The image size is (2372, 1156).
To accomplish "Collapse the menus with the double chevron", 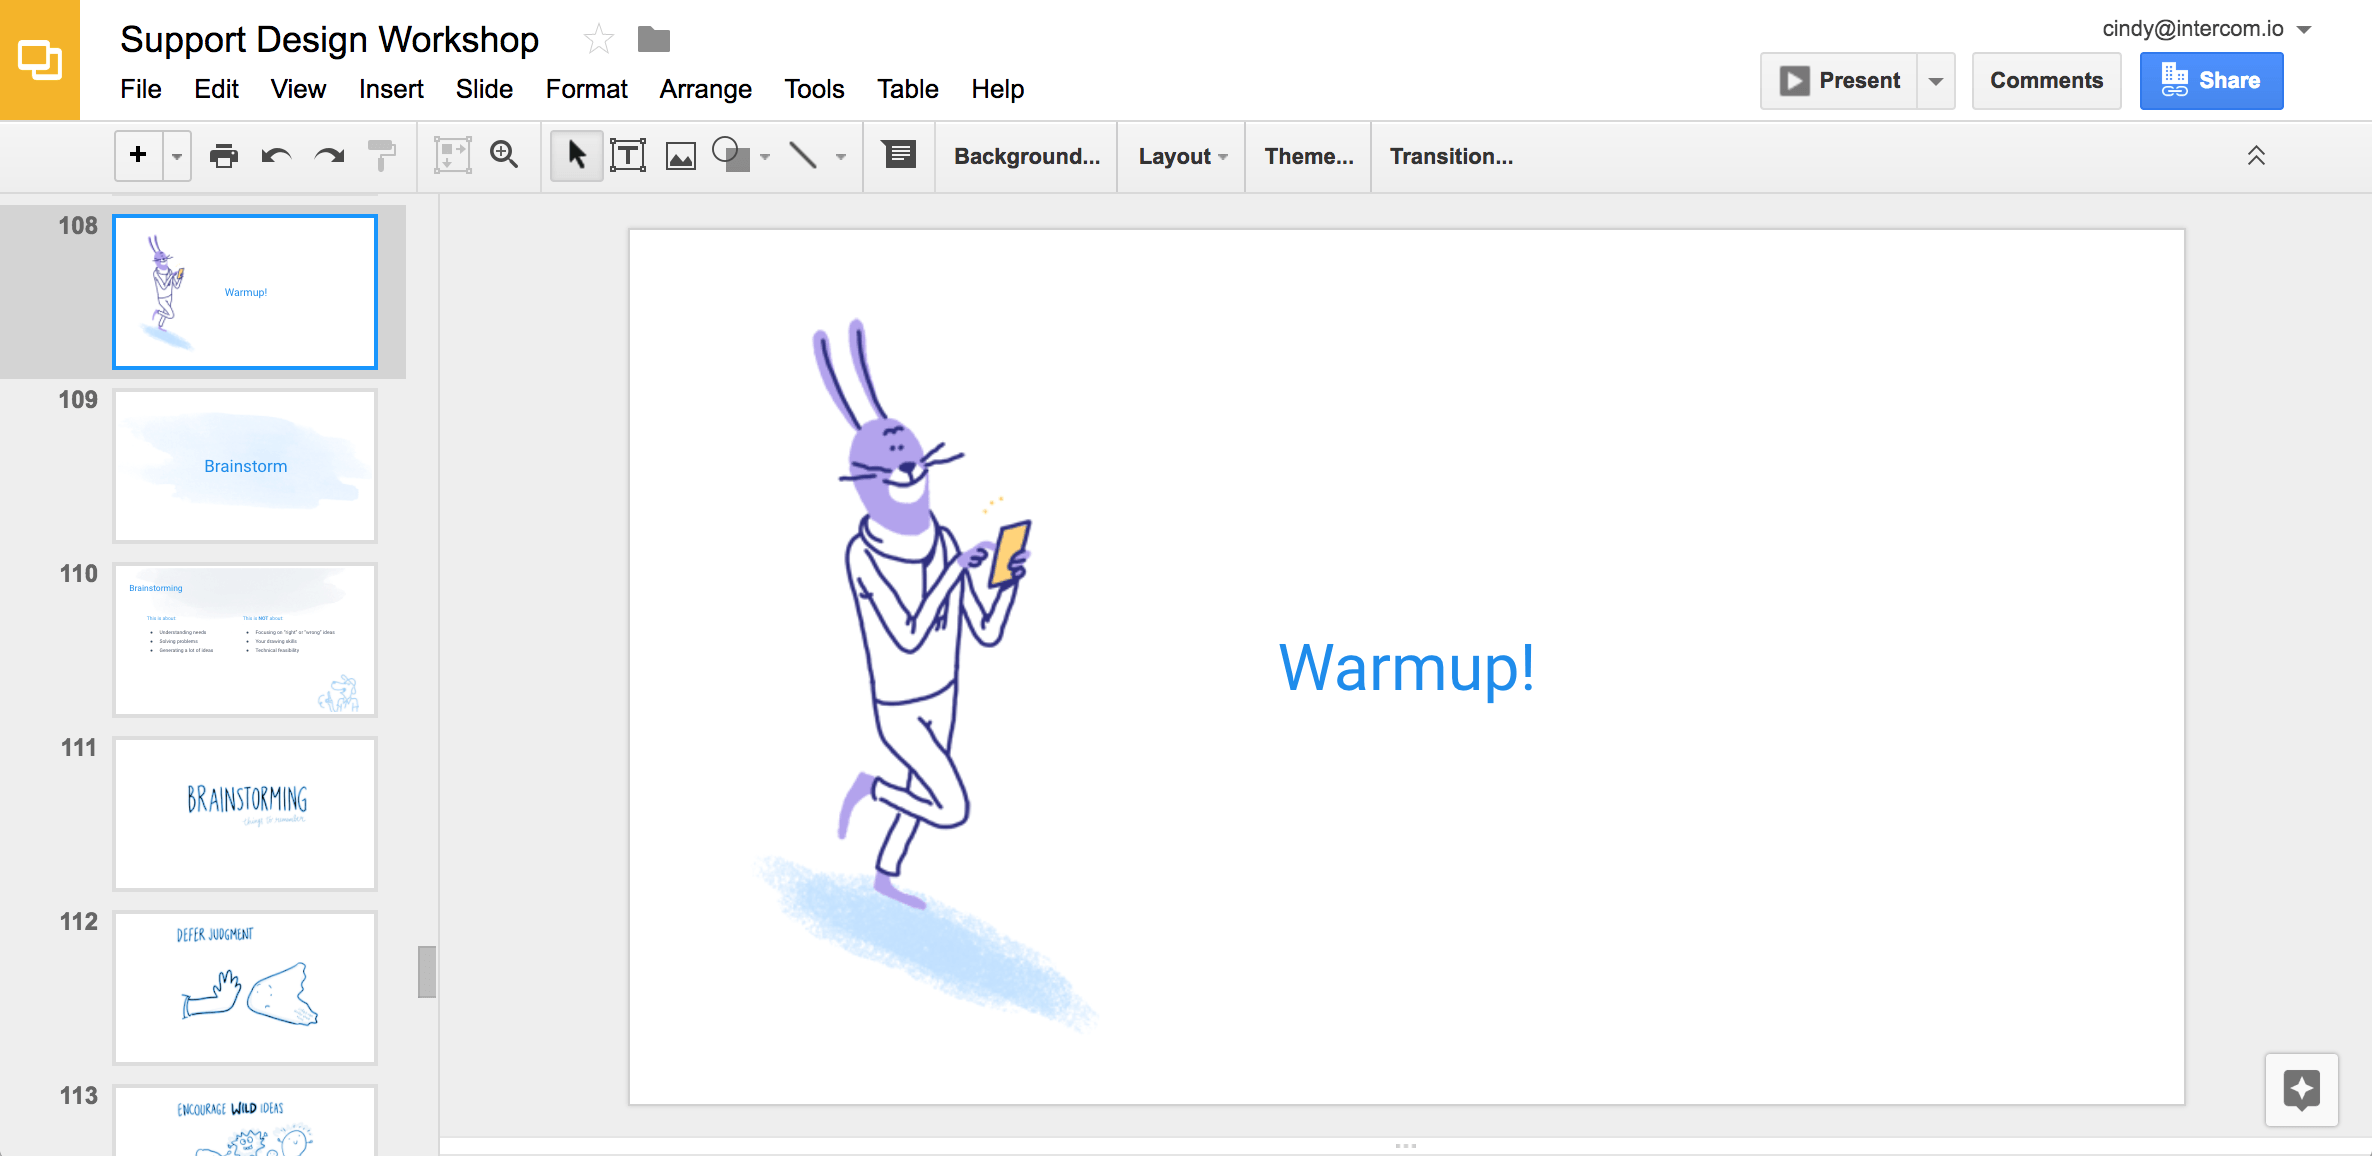I will [2256, 156].
